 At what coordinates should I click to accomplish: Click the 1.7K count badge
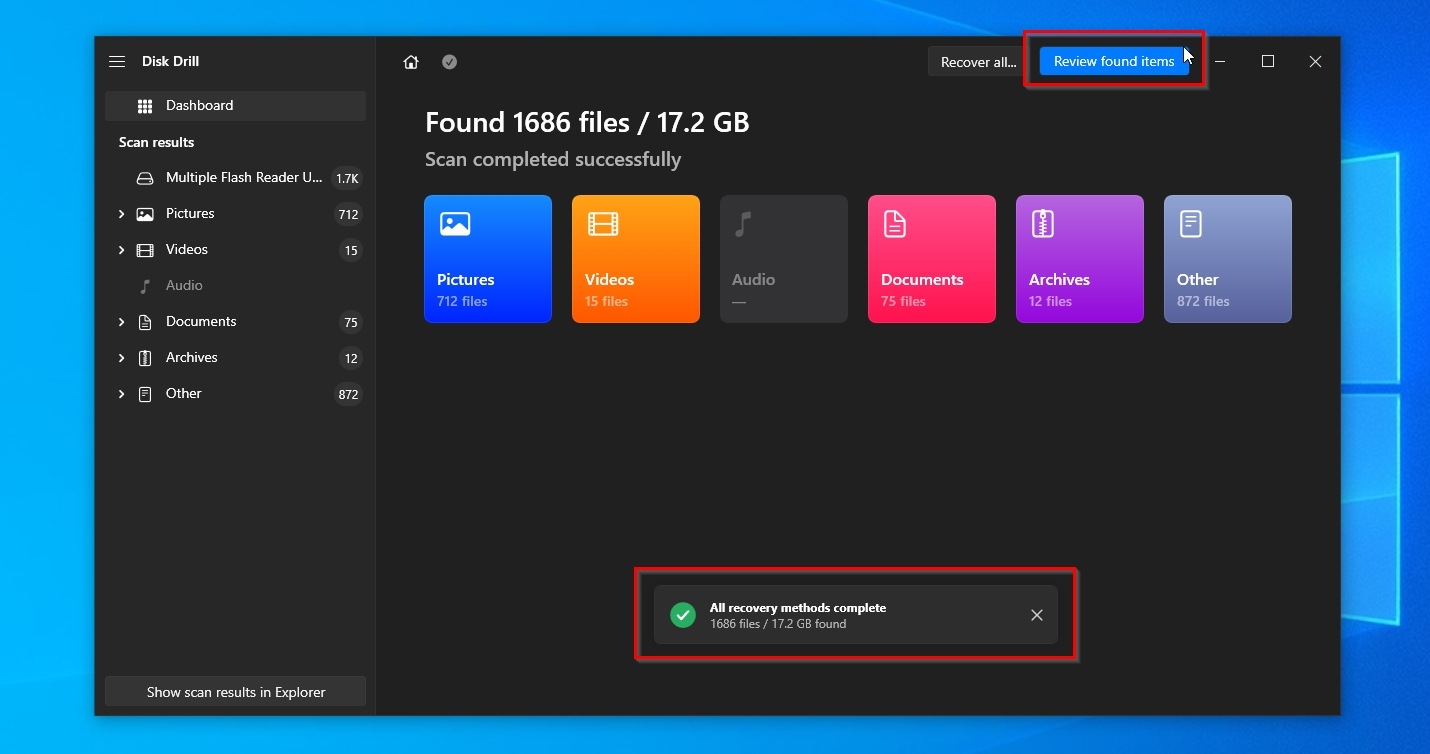point(347,179)
